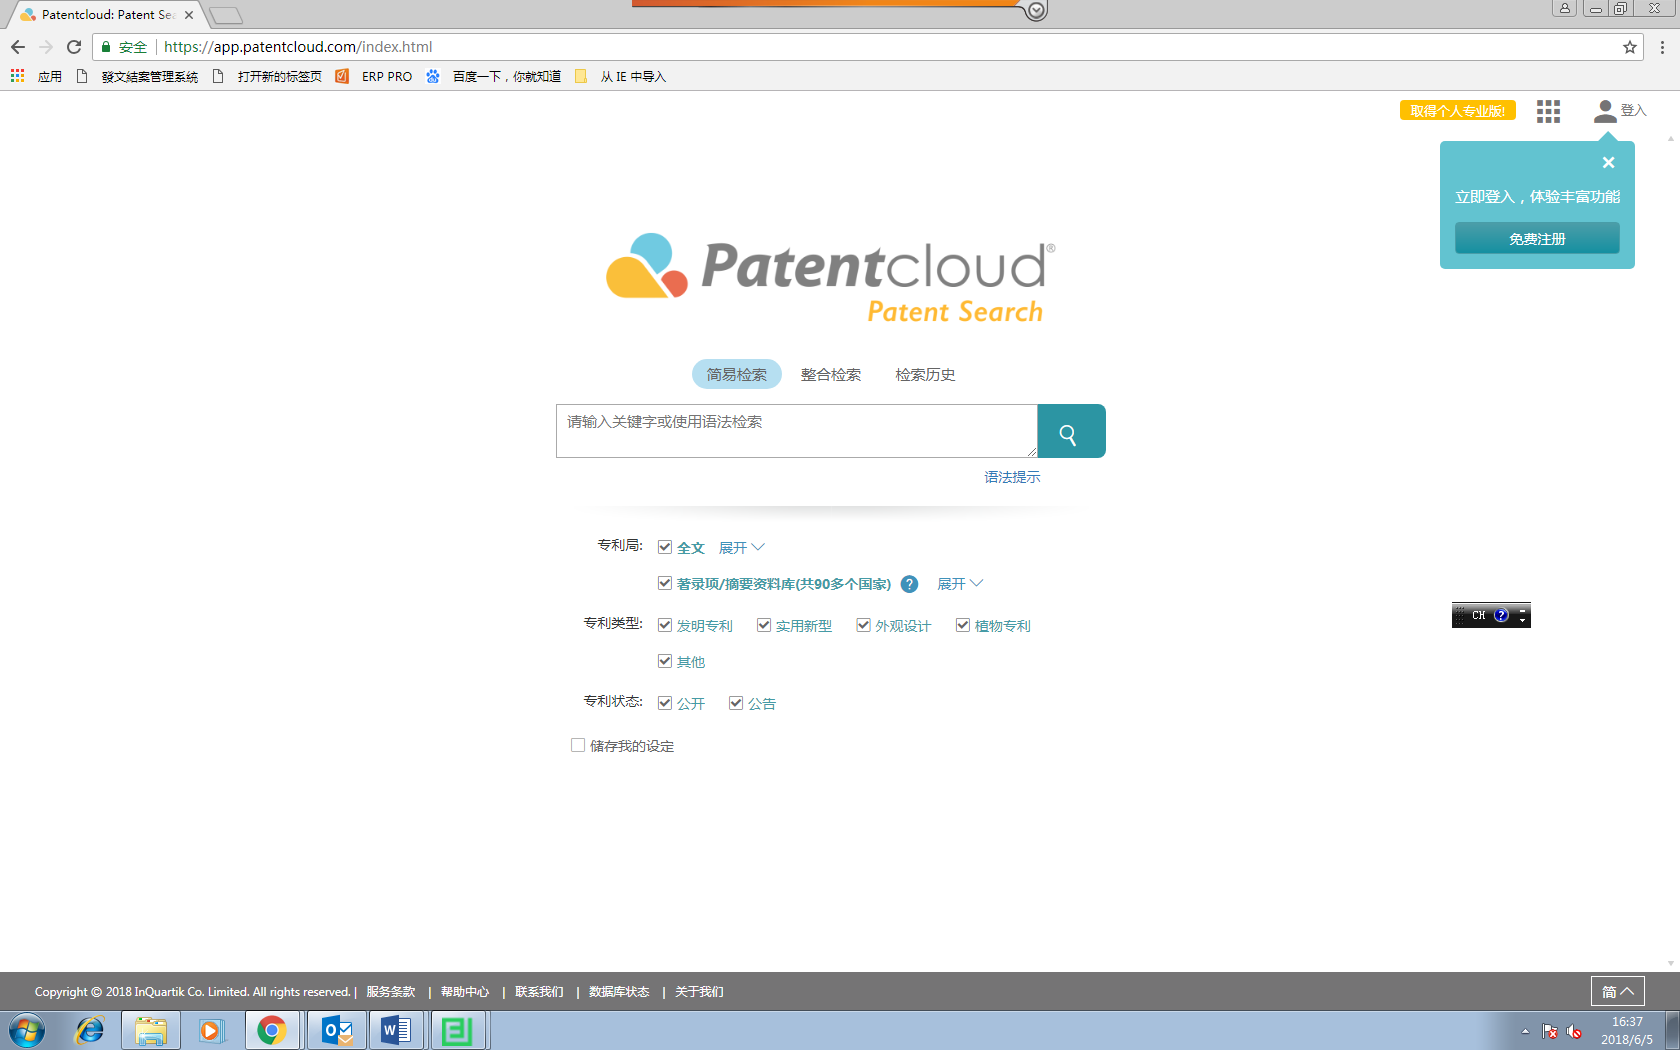Click the user login avatar icon
Viewport: 1680px width, 1050px height.
click(1605, 111)
